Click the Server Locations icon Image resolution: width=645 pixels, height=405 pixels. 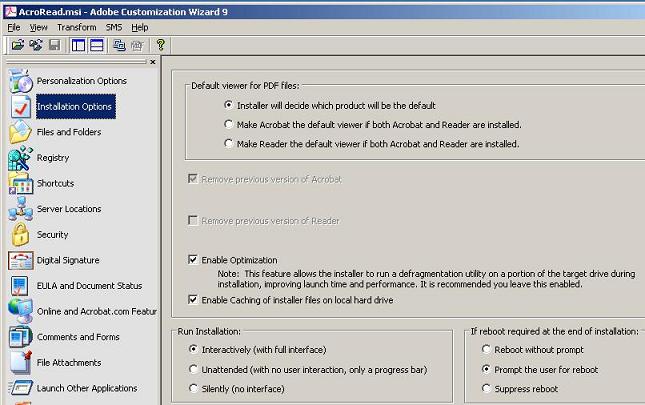tap(20, 209)
